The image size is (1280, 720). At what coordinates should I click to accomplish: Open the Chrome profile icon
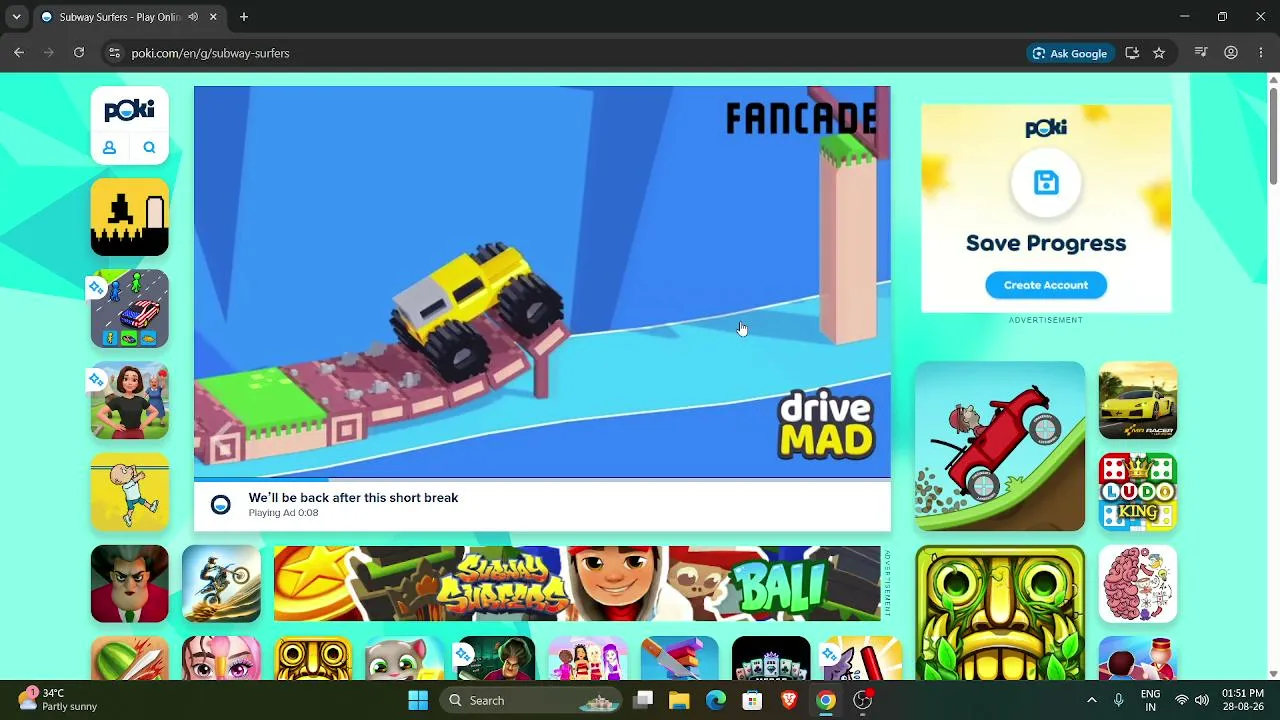coord(1231,53)
